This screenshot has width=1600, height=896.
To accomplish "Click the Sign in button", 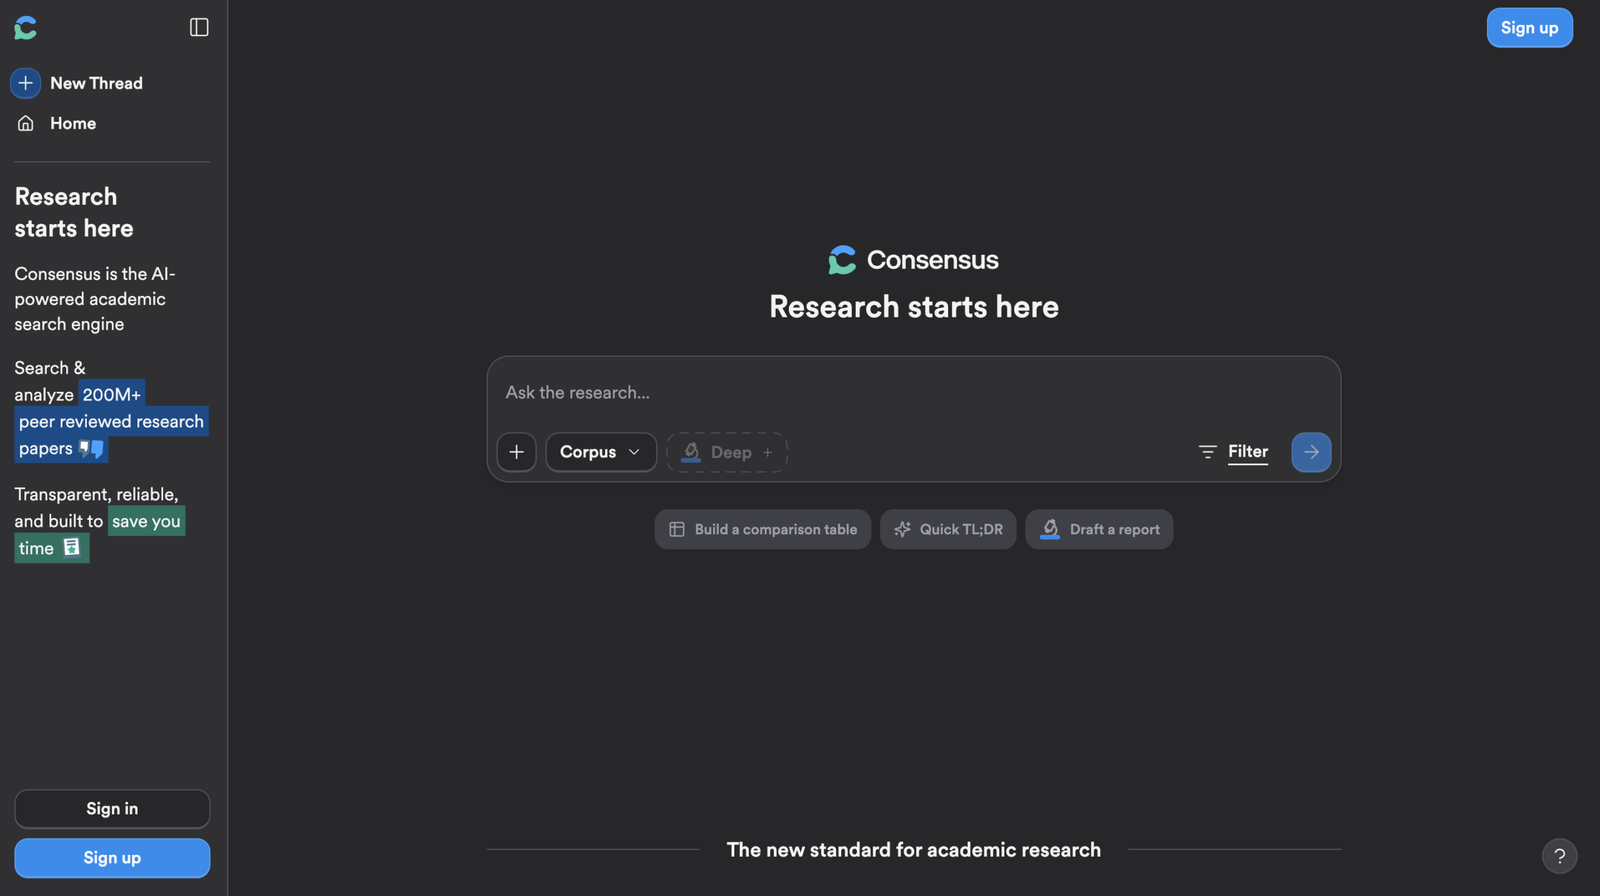I will pyautogui.click(x=112, y=809).
